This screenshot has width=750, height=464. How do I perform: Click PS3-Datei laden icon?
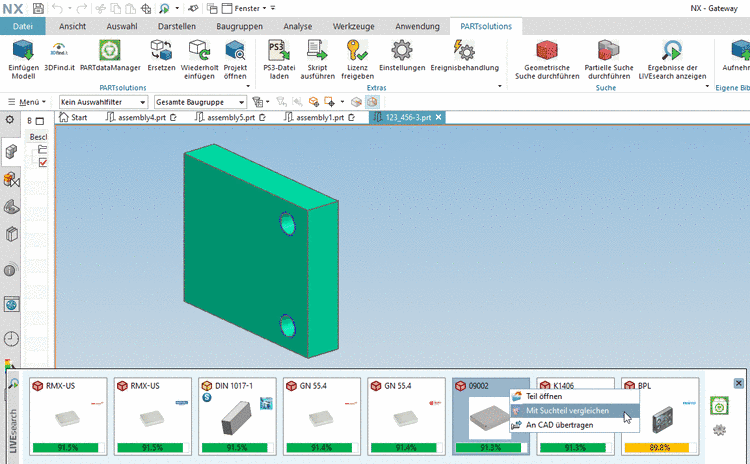coord(279,50)
